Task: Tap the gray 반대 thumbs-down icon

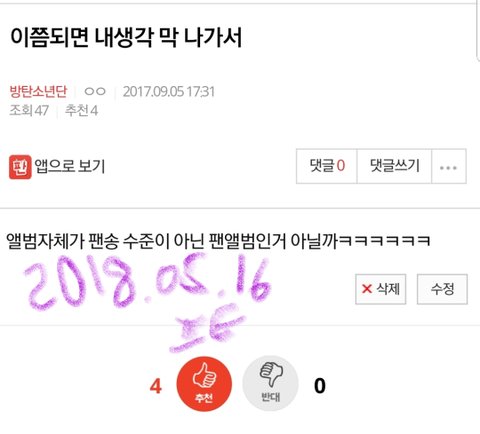Action: tap(270, 384)
